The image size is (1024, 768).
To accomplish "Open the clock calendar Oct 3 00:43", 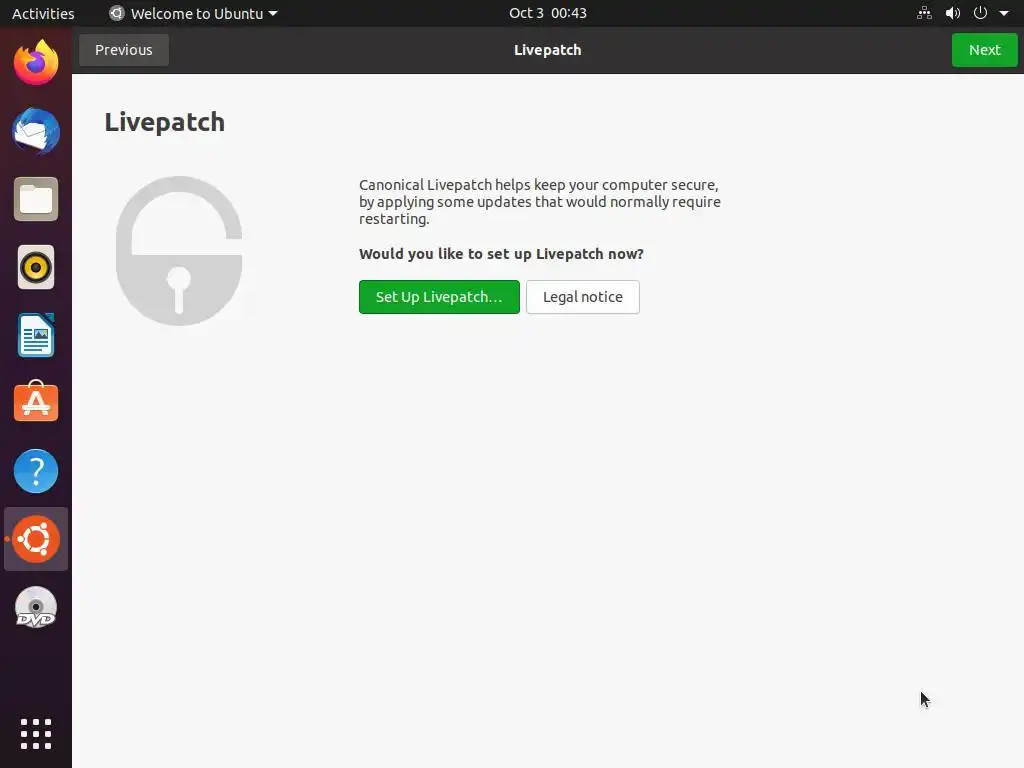I will (548, 13).
